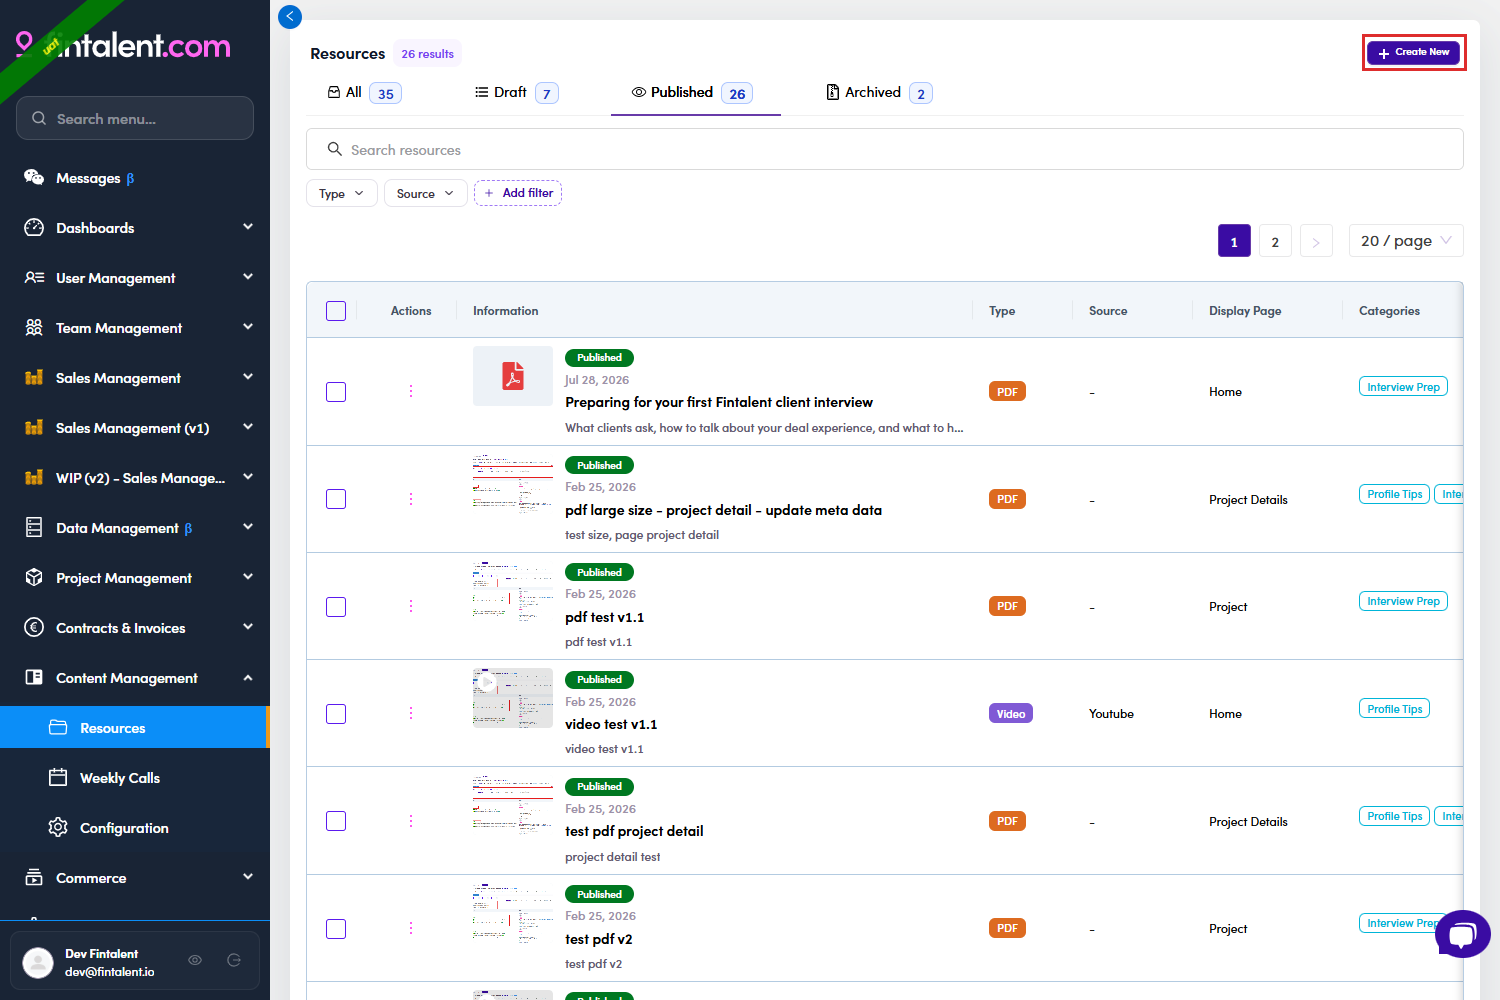1500x1000 pixels.
Task: Expand the Team Management chevron
Action: click(x=248, y=327)
